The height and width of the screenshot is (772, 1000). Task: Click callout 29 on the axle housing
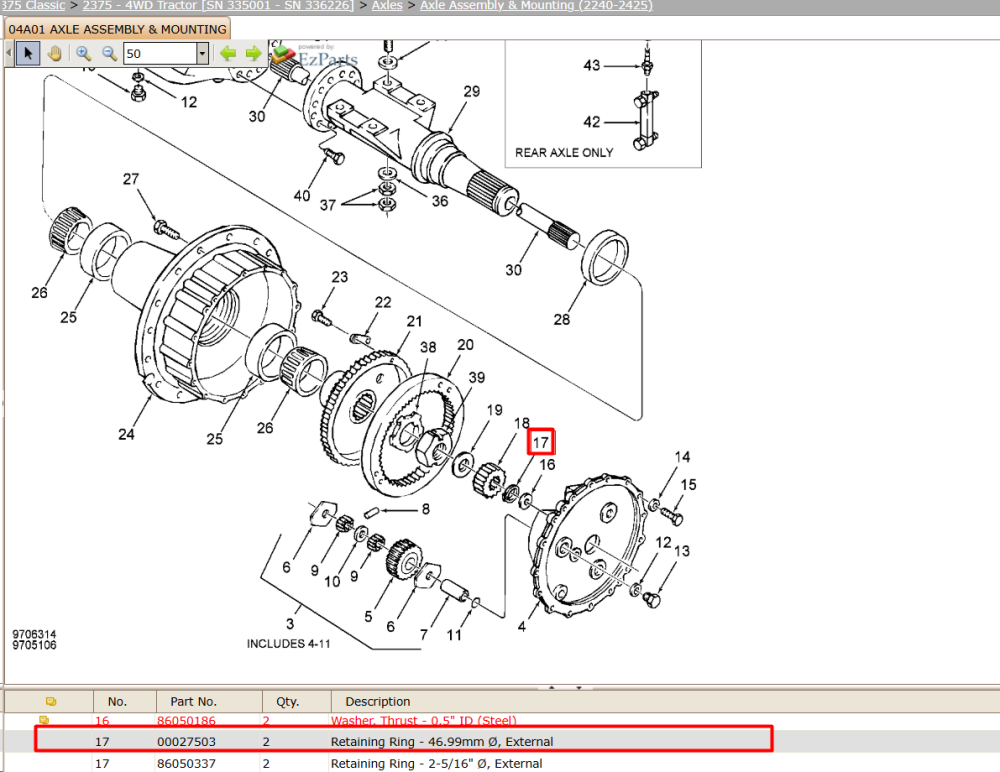[x=471, y=91]
